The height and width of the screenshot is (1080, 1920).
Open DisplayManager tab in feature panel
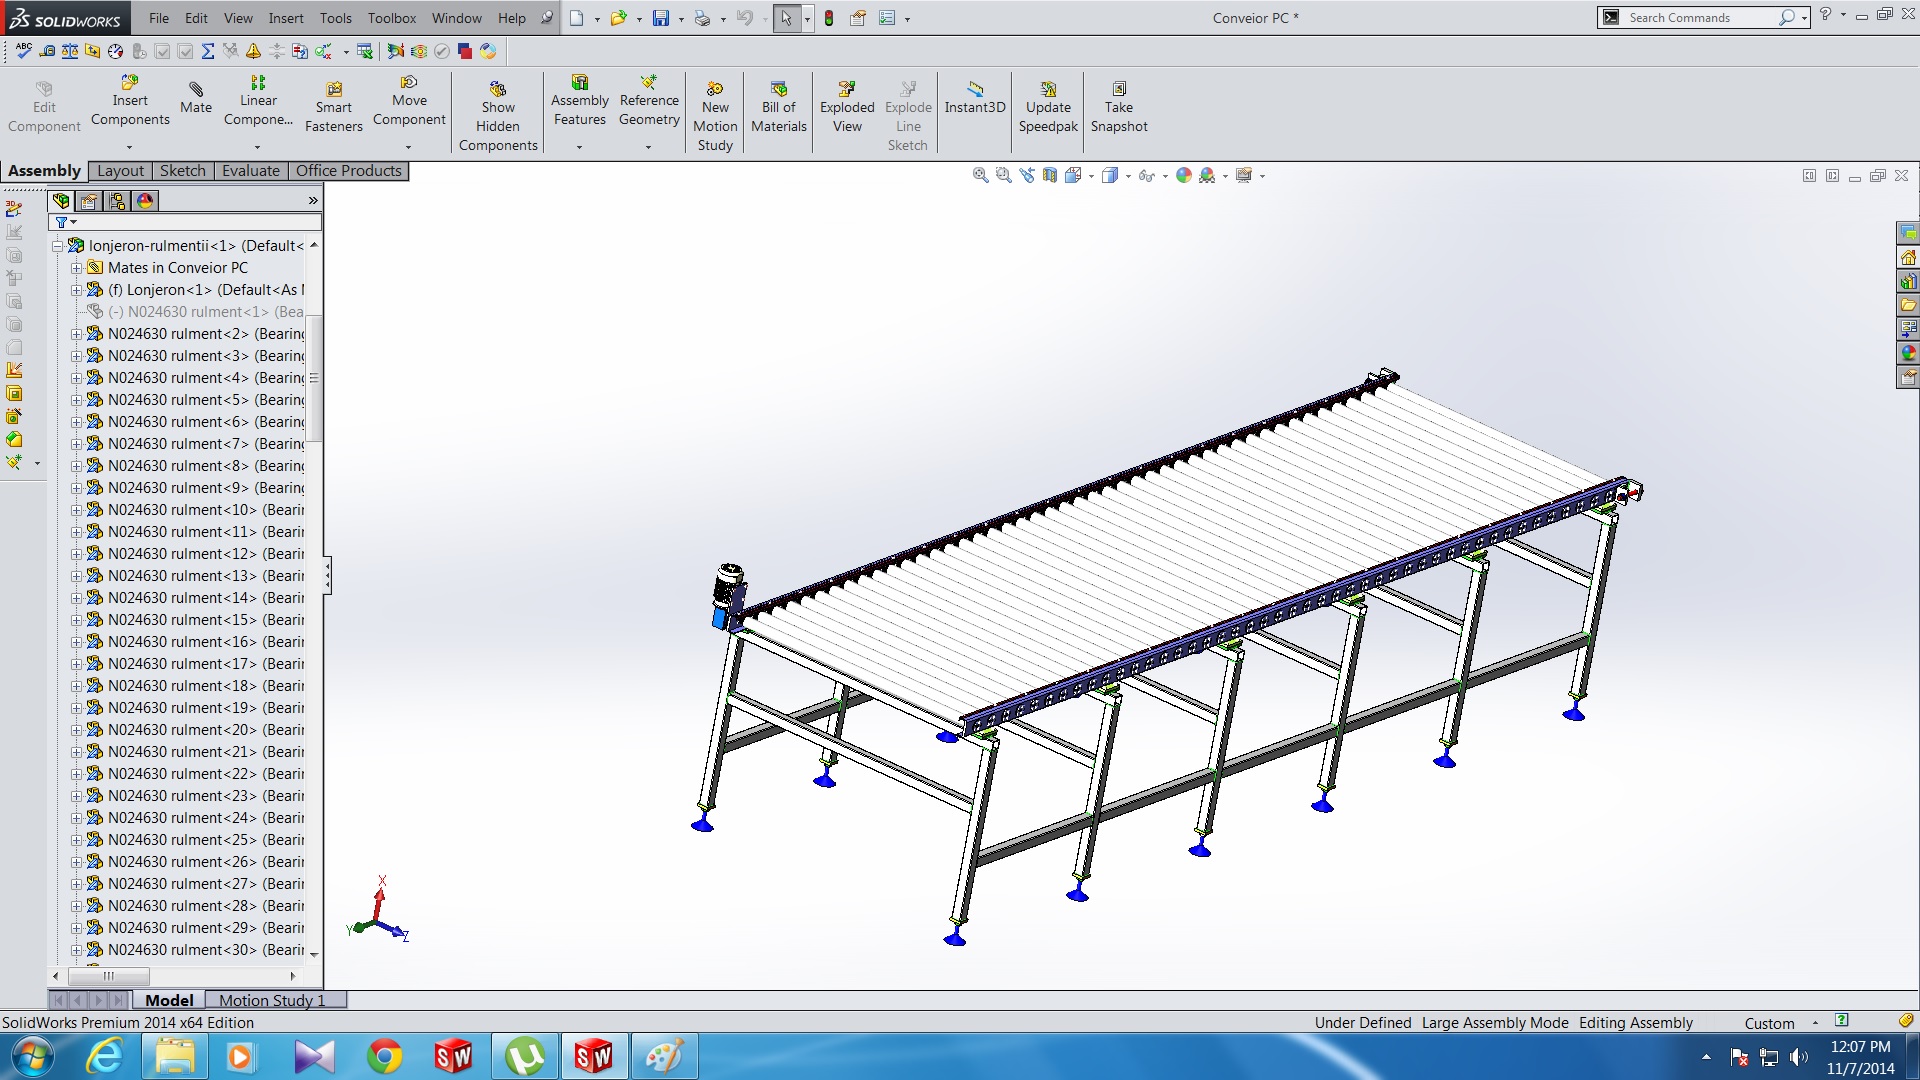pyautogui.click(x=145, y=201)
